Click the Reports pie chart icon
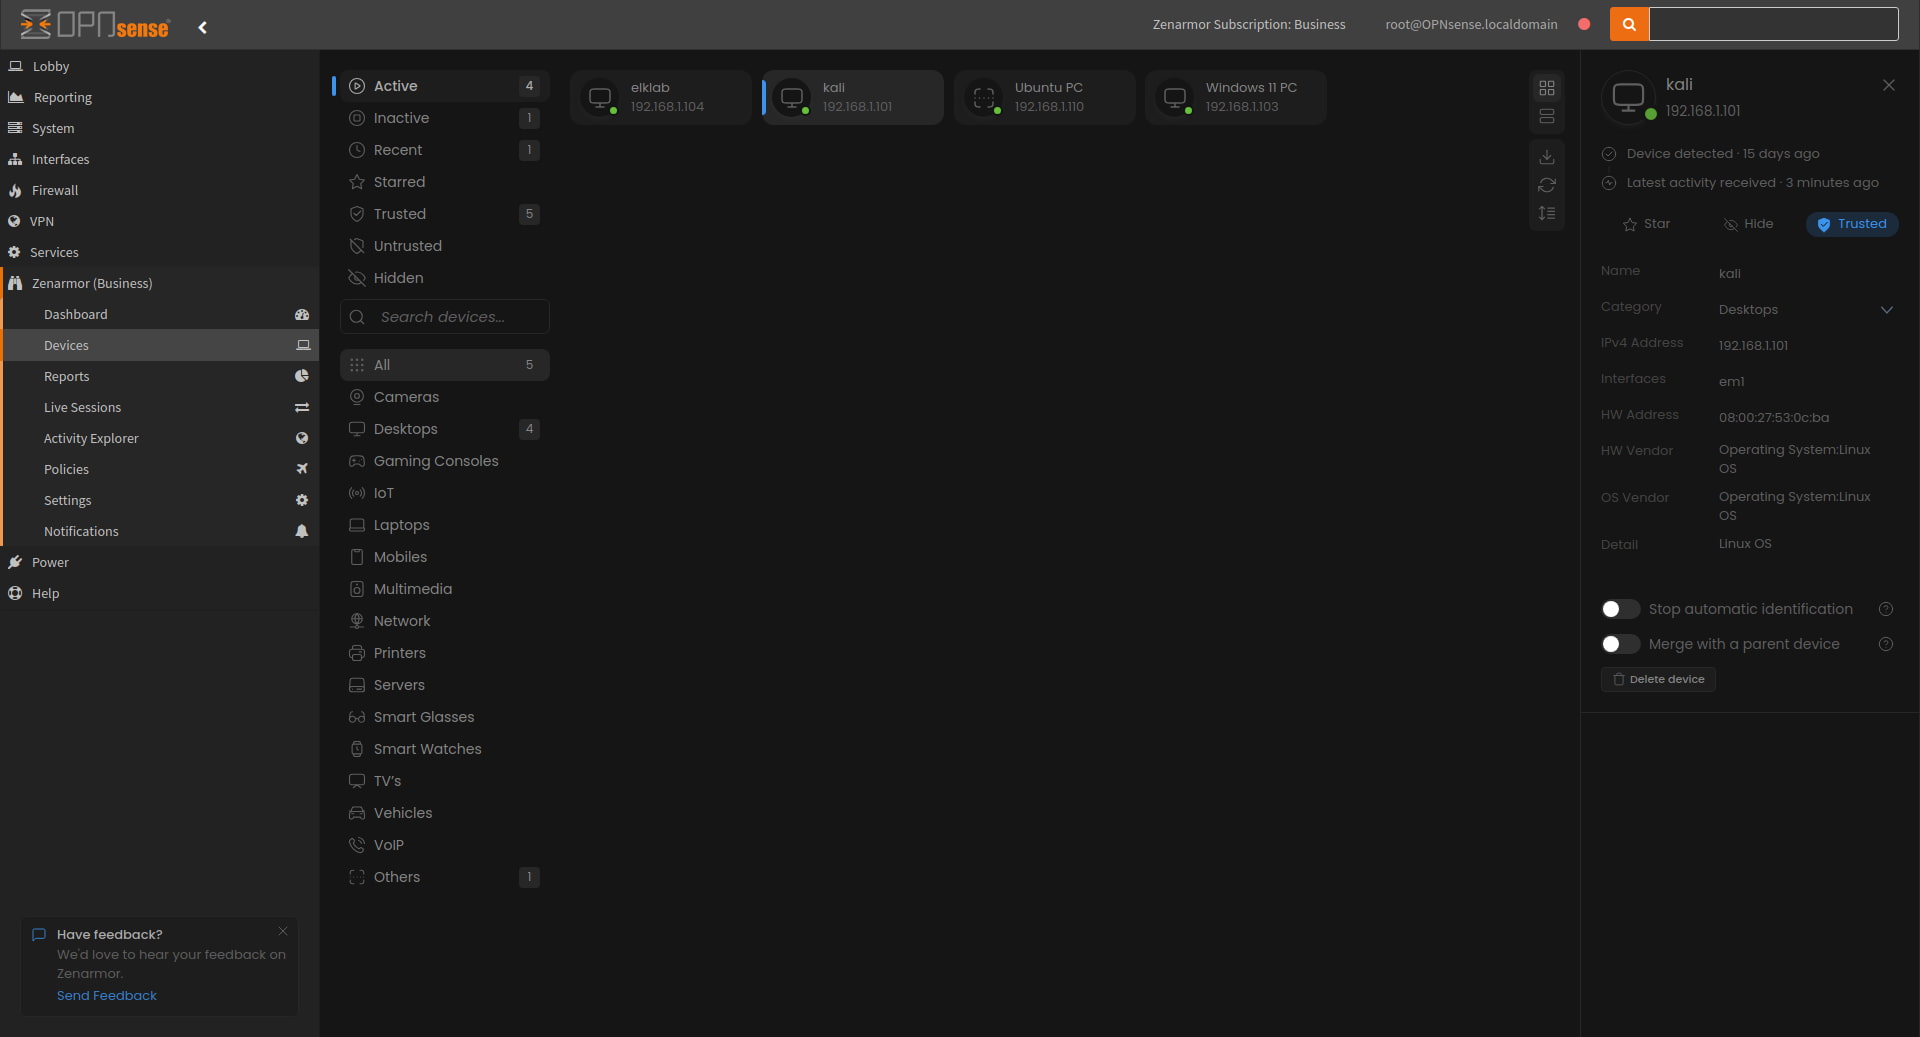 [302, 376]
